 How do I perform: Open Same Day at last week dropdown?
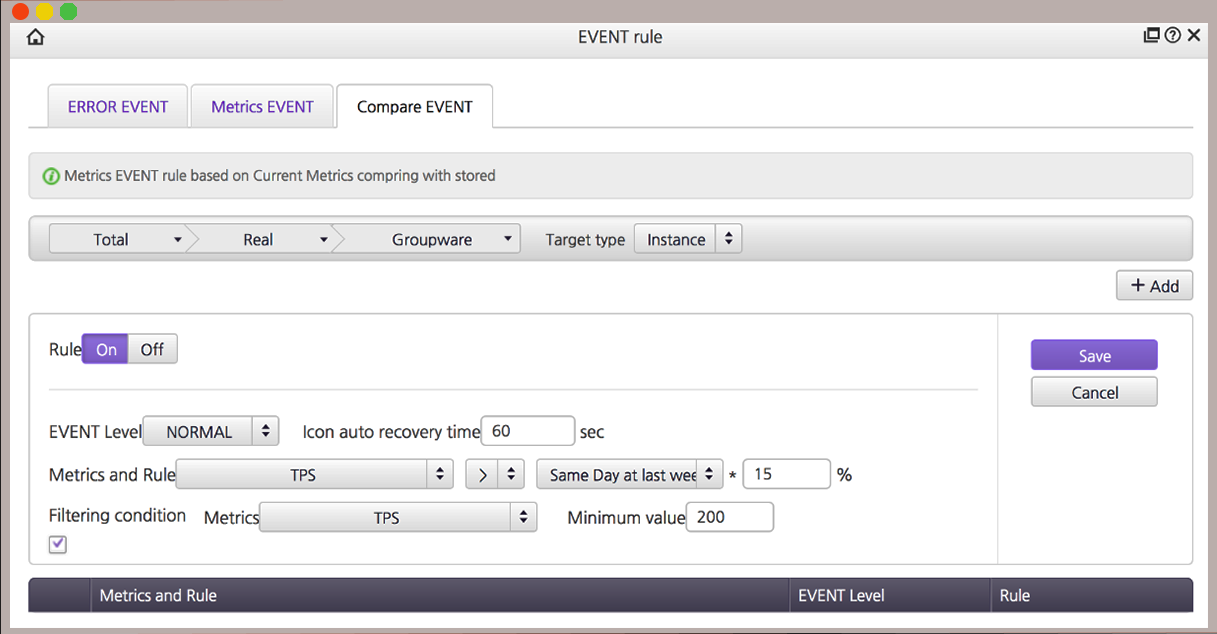(x=629, y=475)
